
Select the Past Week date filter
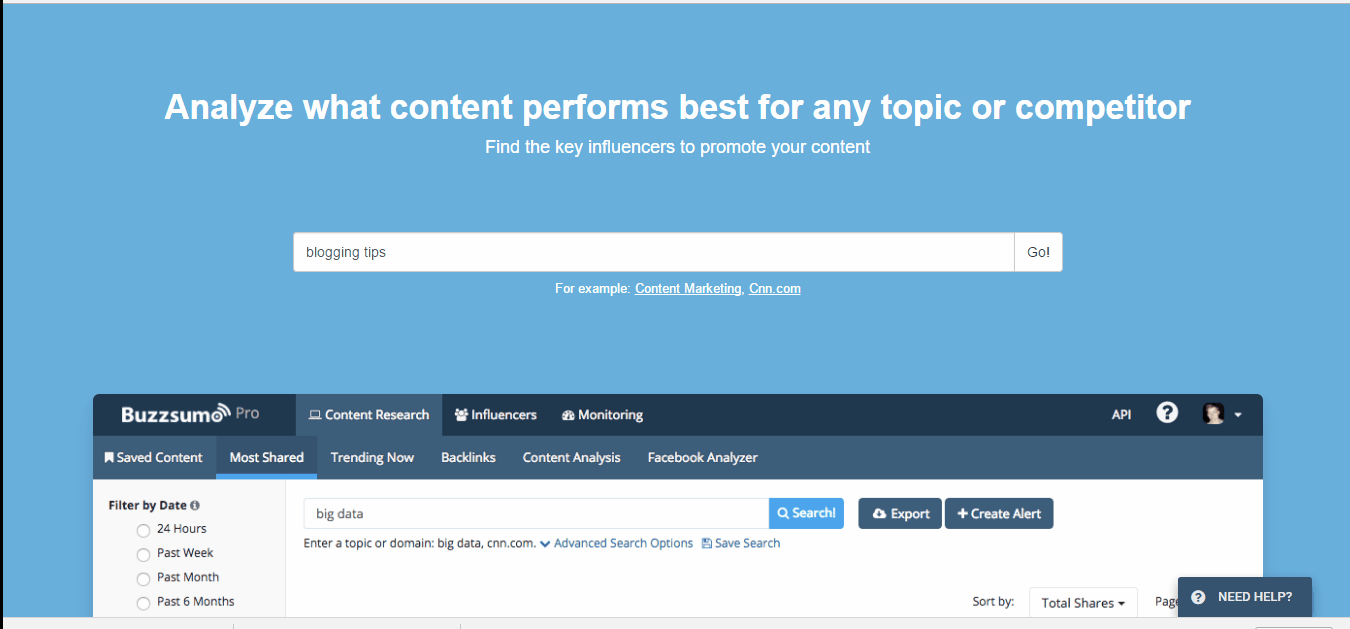point(143,553)
